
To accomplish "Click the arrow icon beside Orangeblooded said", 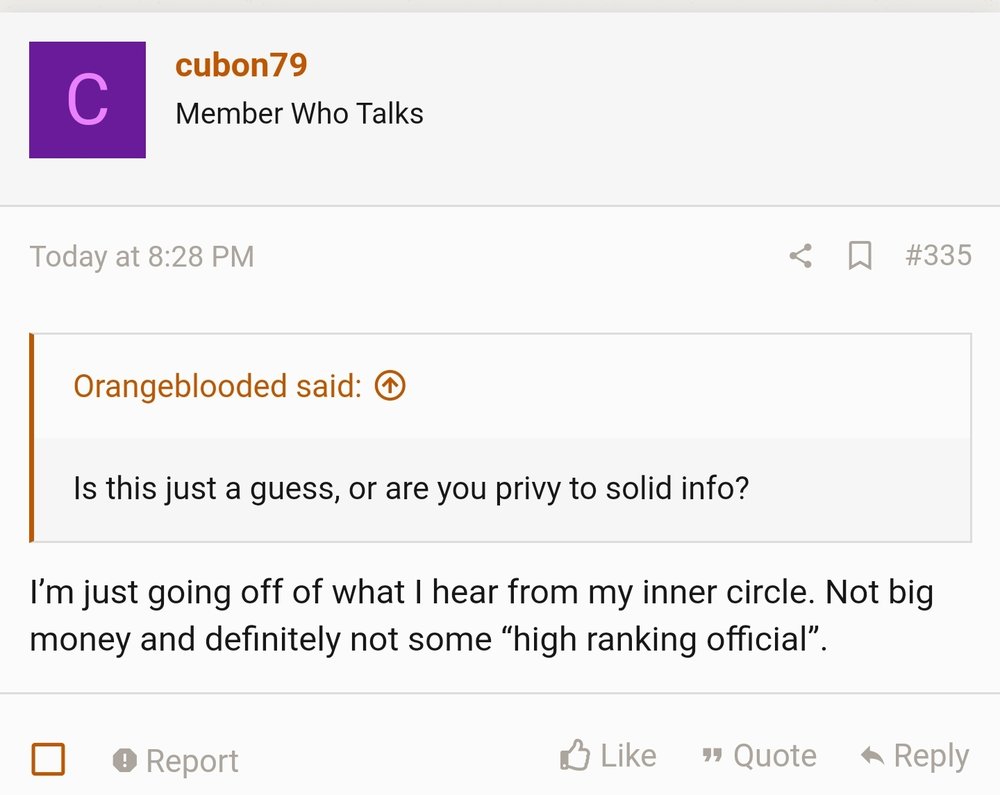I will (x=391, y=386).
